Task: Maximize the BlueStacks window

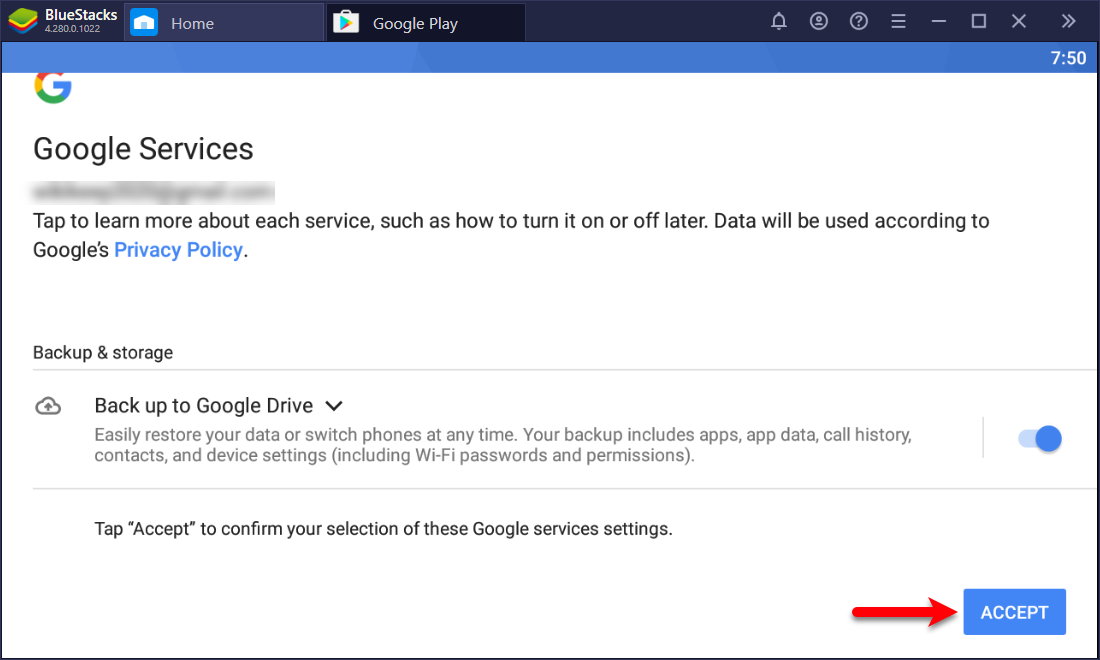Action: (979, 21)
